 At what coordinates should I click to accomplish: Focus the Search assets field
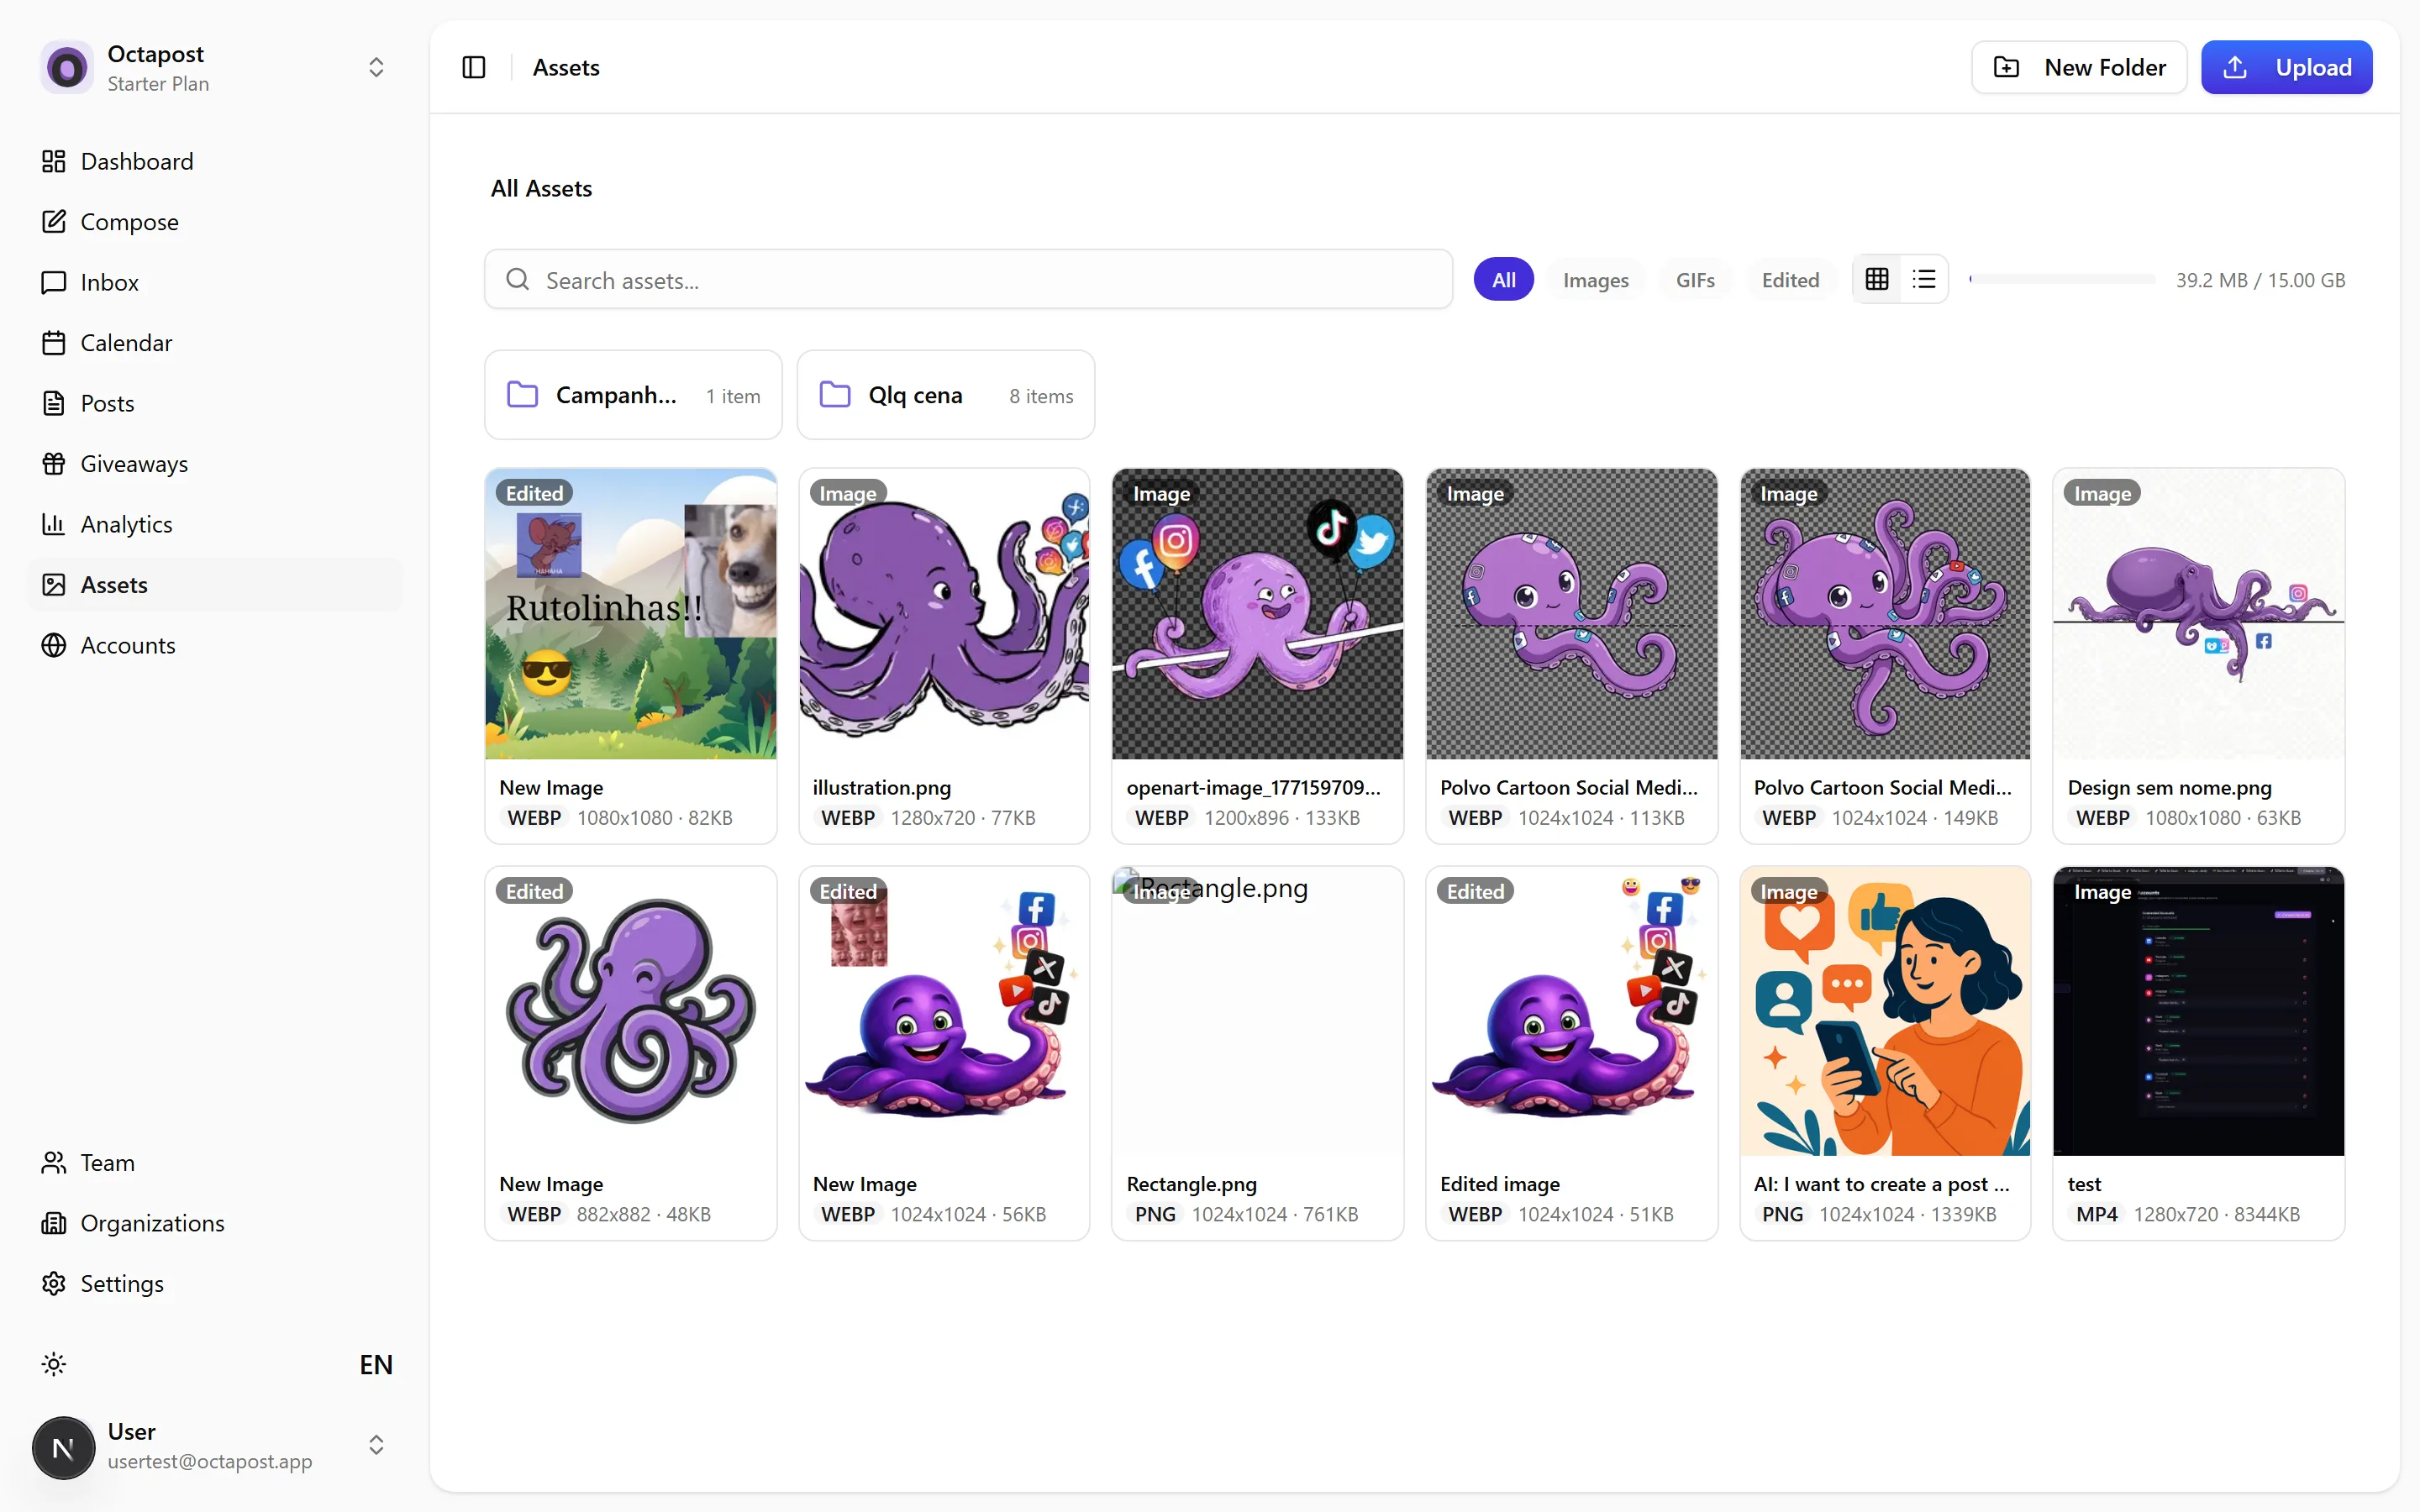968,279
